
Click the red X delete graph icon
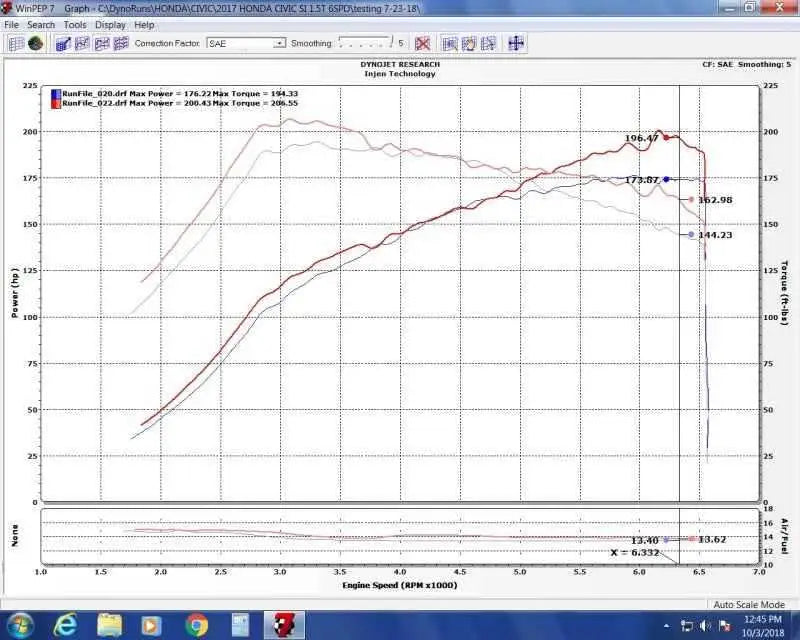click(x=423, y=44)
